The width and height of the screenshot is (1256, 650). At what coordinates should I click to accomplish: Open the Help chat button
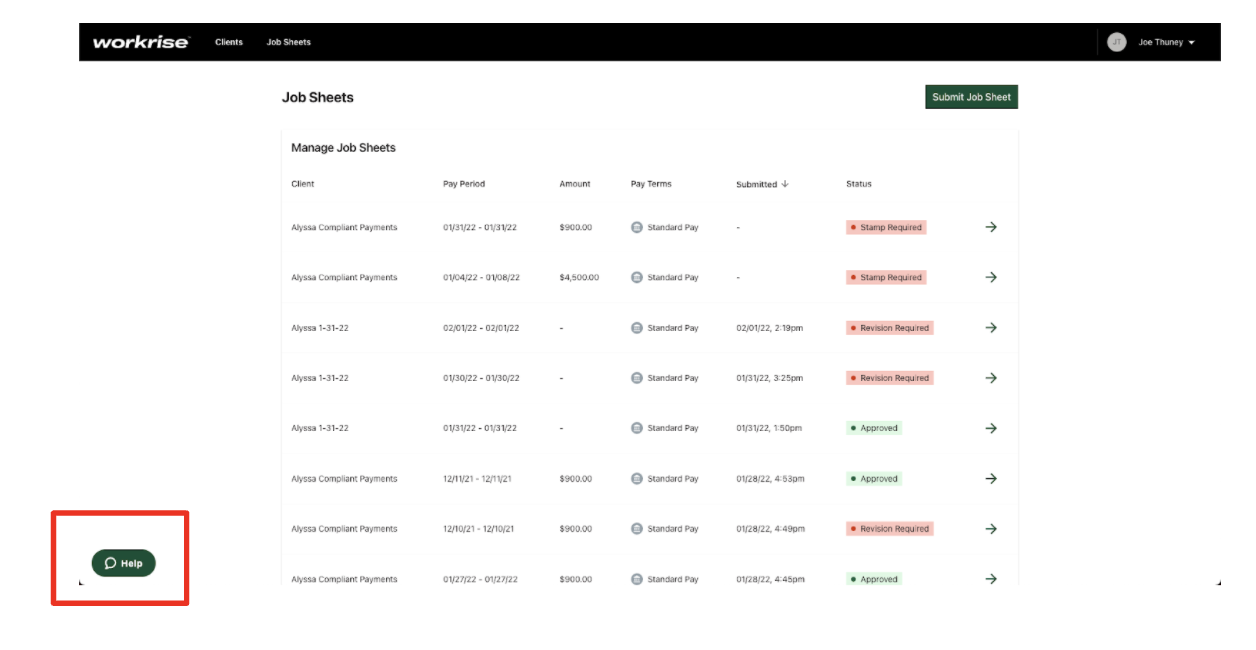click(124, 563)
